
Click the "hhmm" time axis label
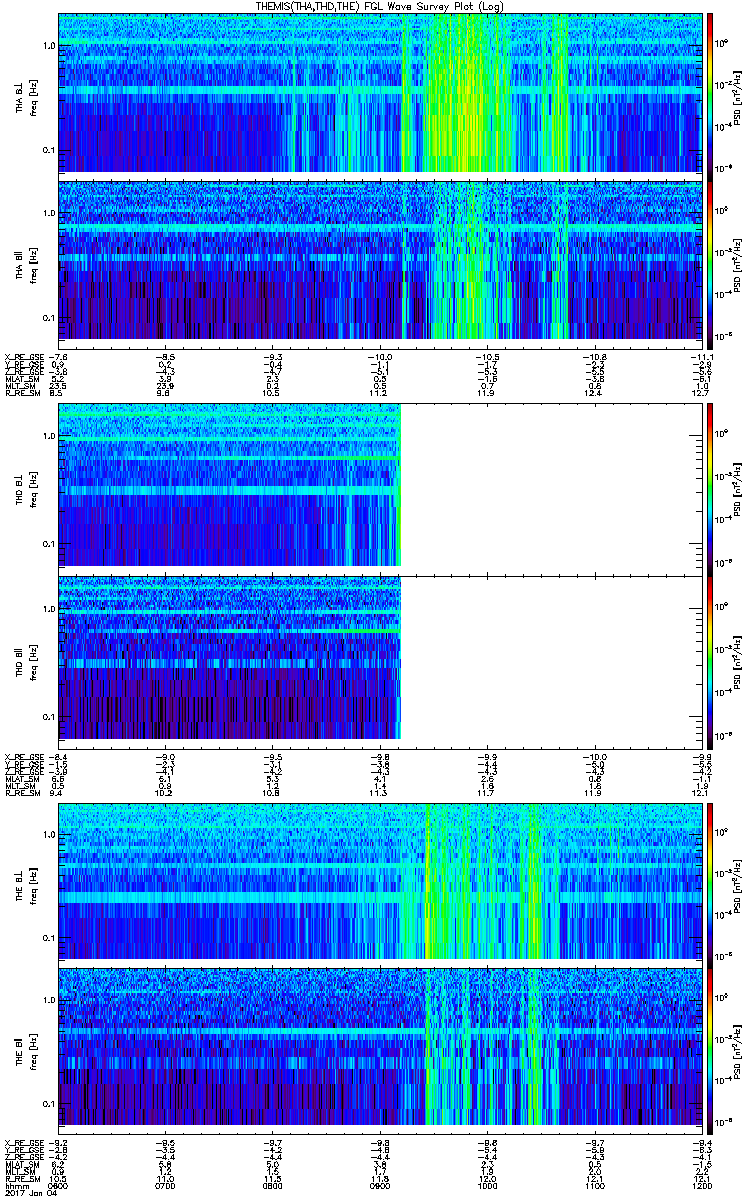pyautogui.click(x=16, y=1185)
